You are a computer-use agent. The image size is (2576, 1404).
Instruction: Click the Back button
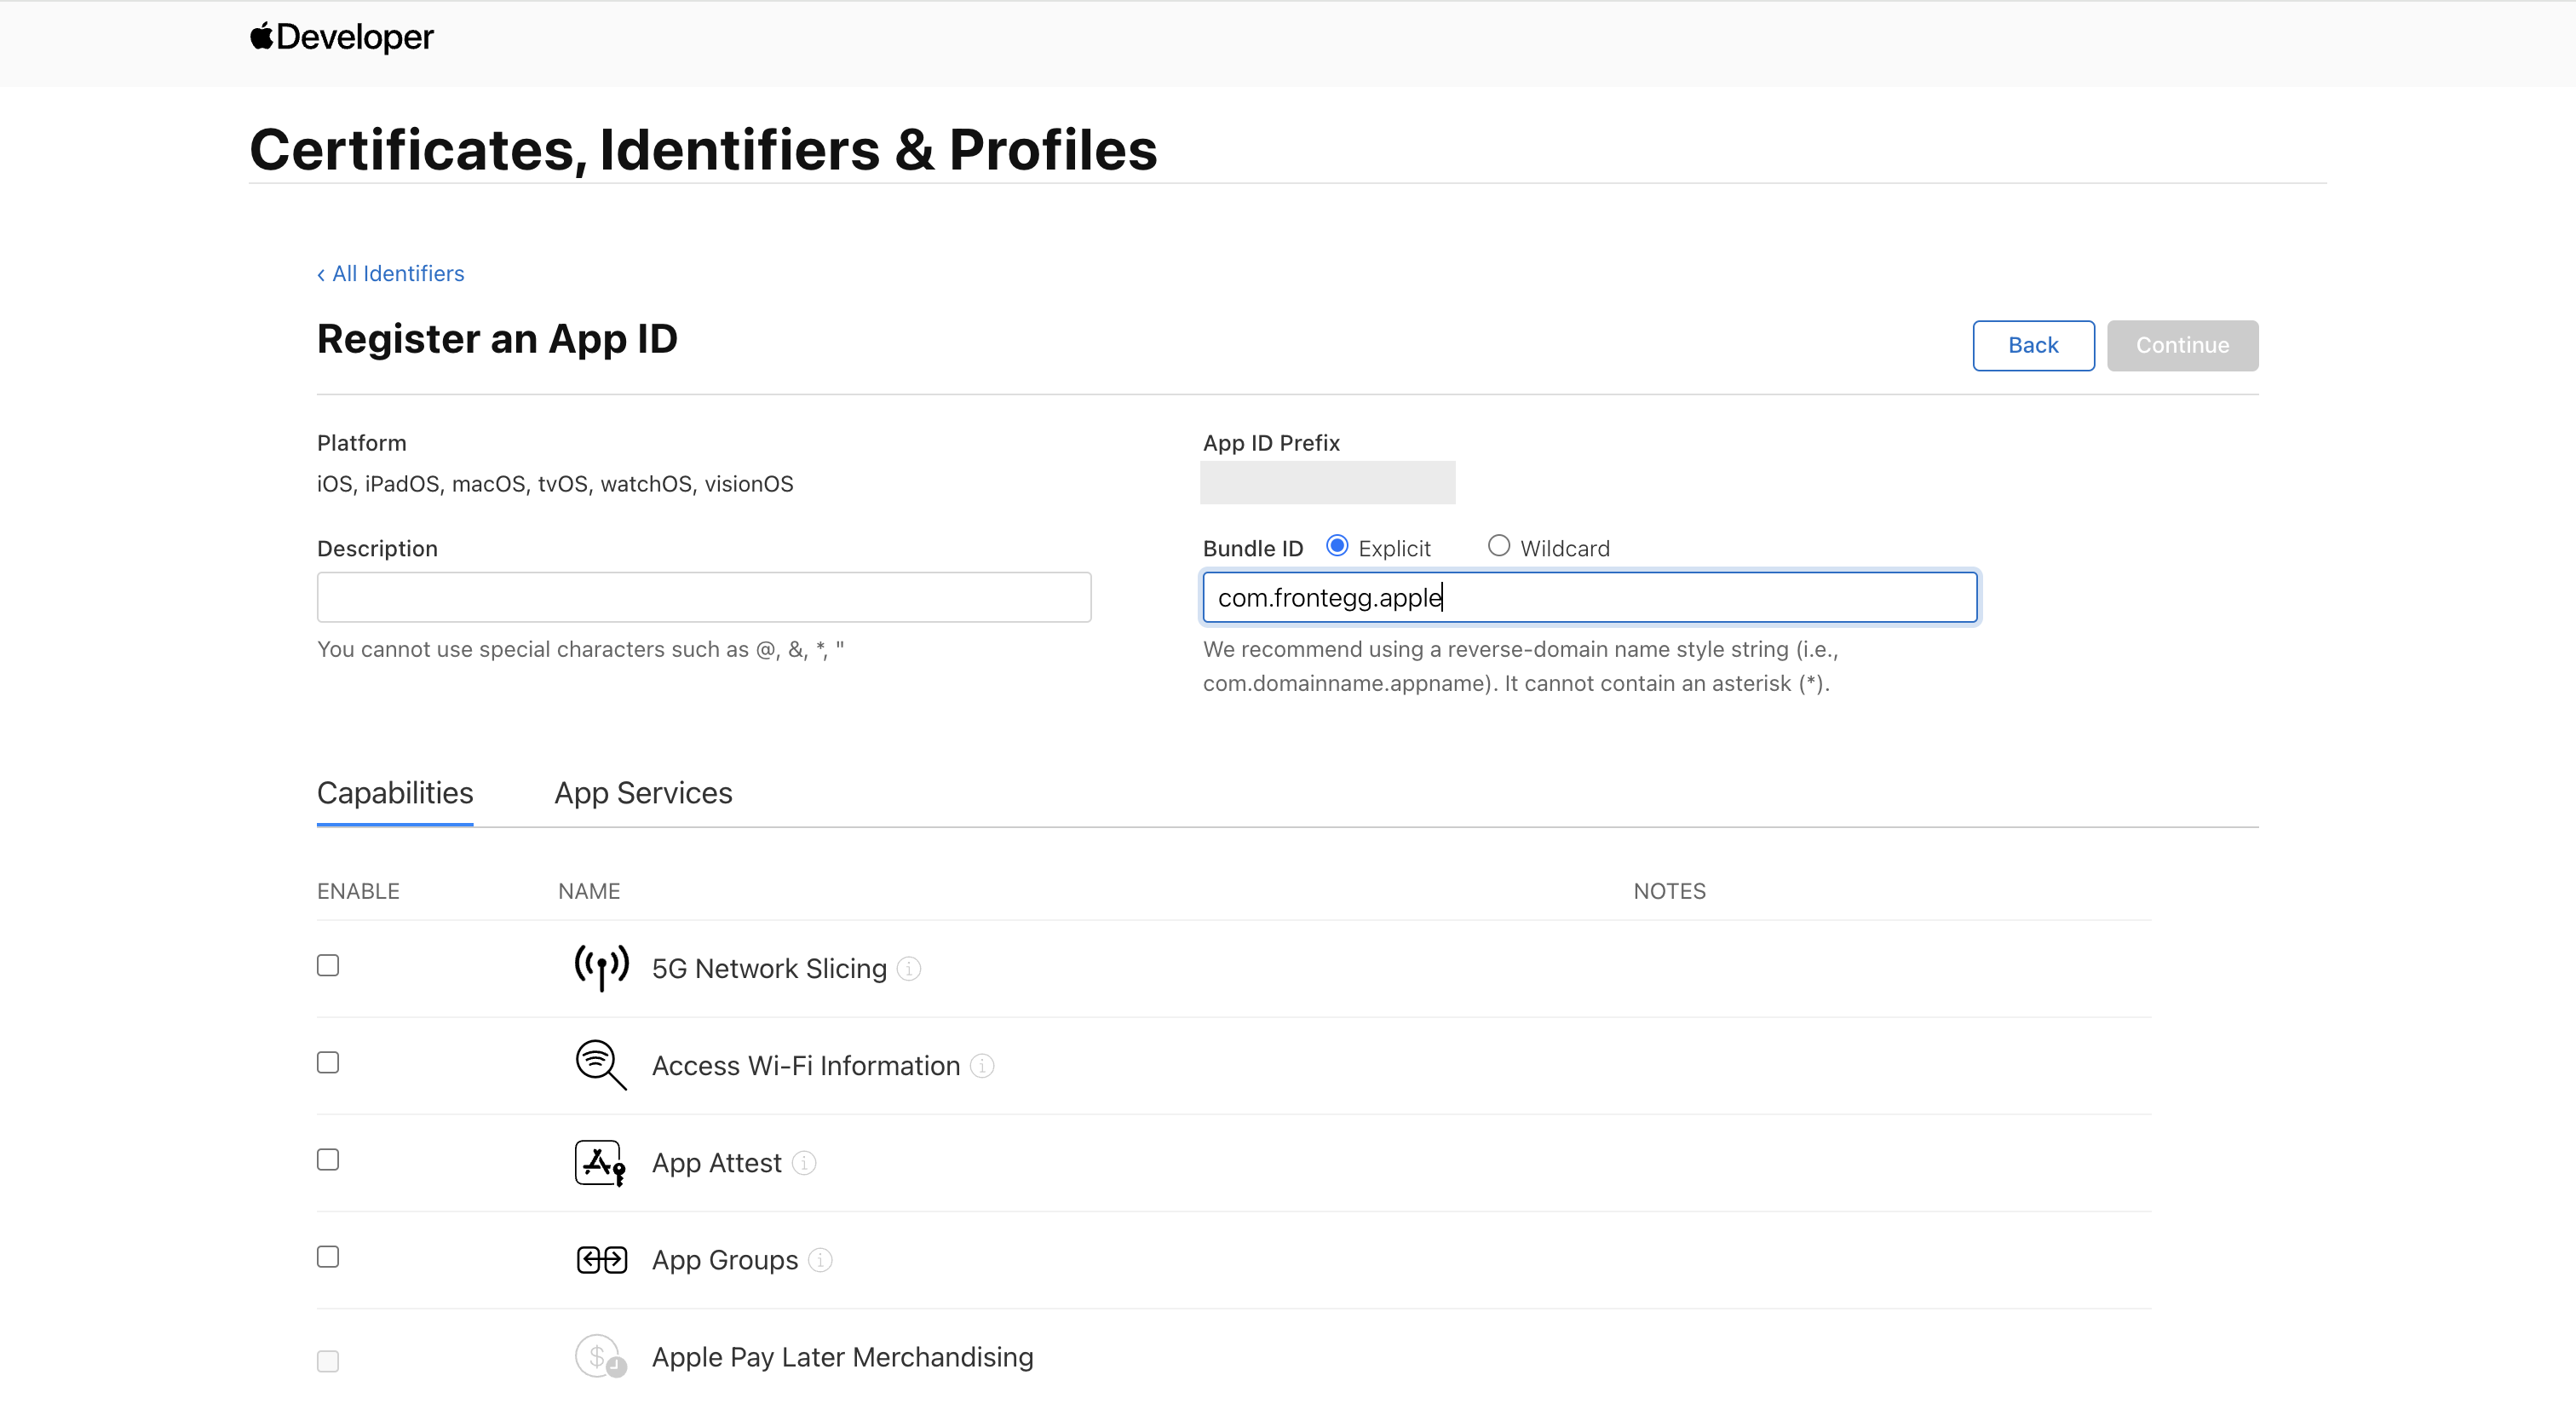tap(2033, 345)
